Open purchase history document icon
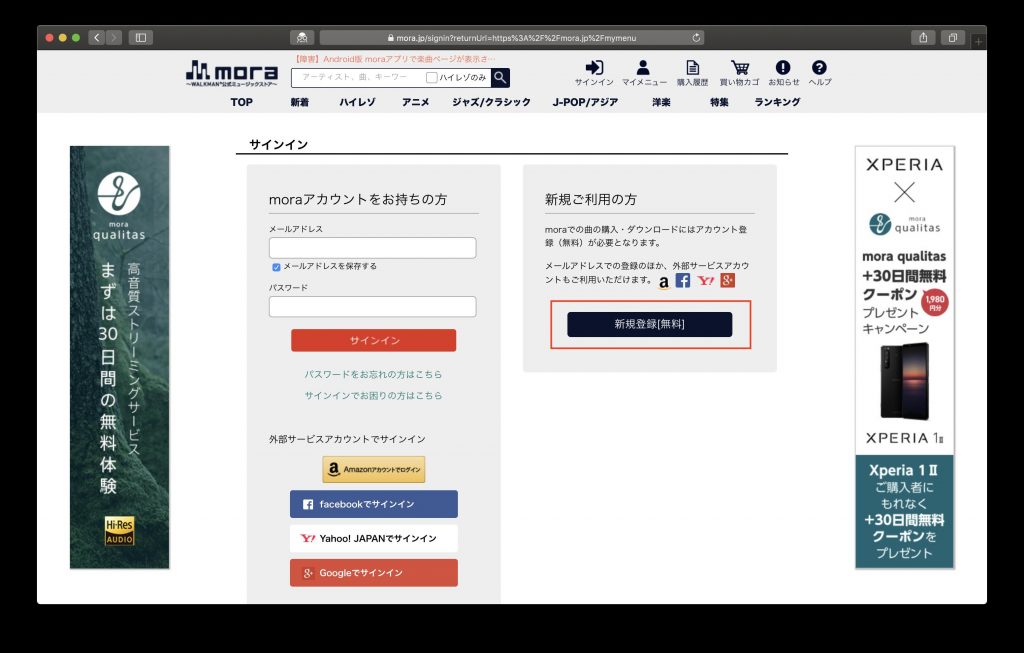 692,67
